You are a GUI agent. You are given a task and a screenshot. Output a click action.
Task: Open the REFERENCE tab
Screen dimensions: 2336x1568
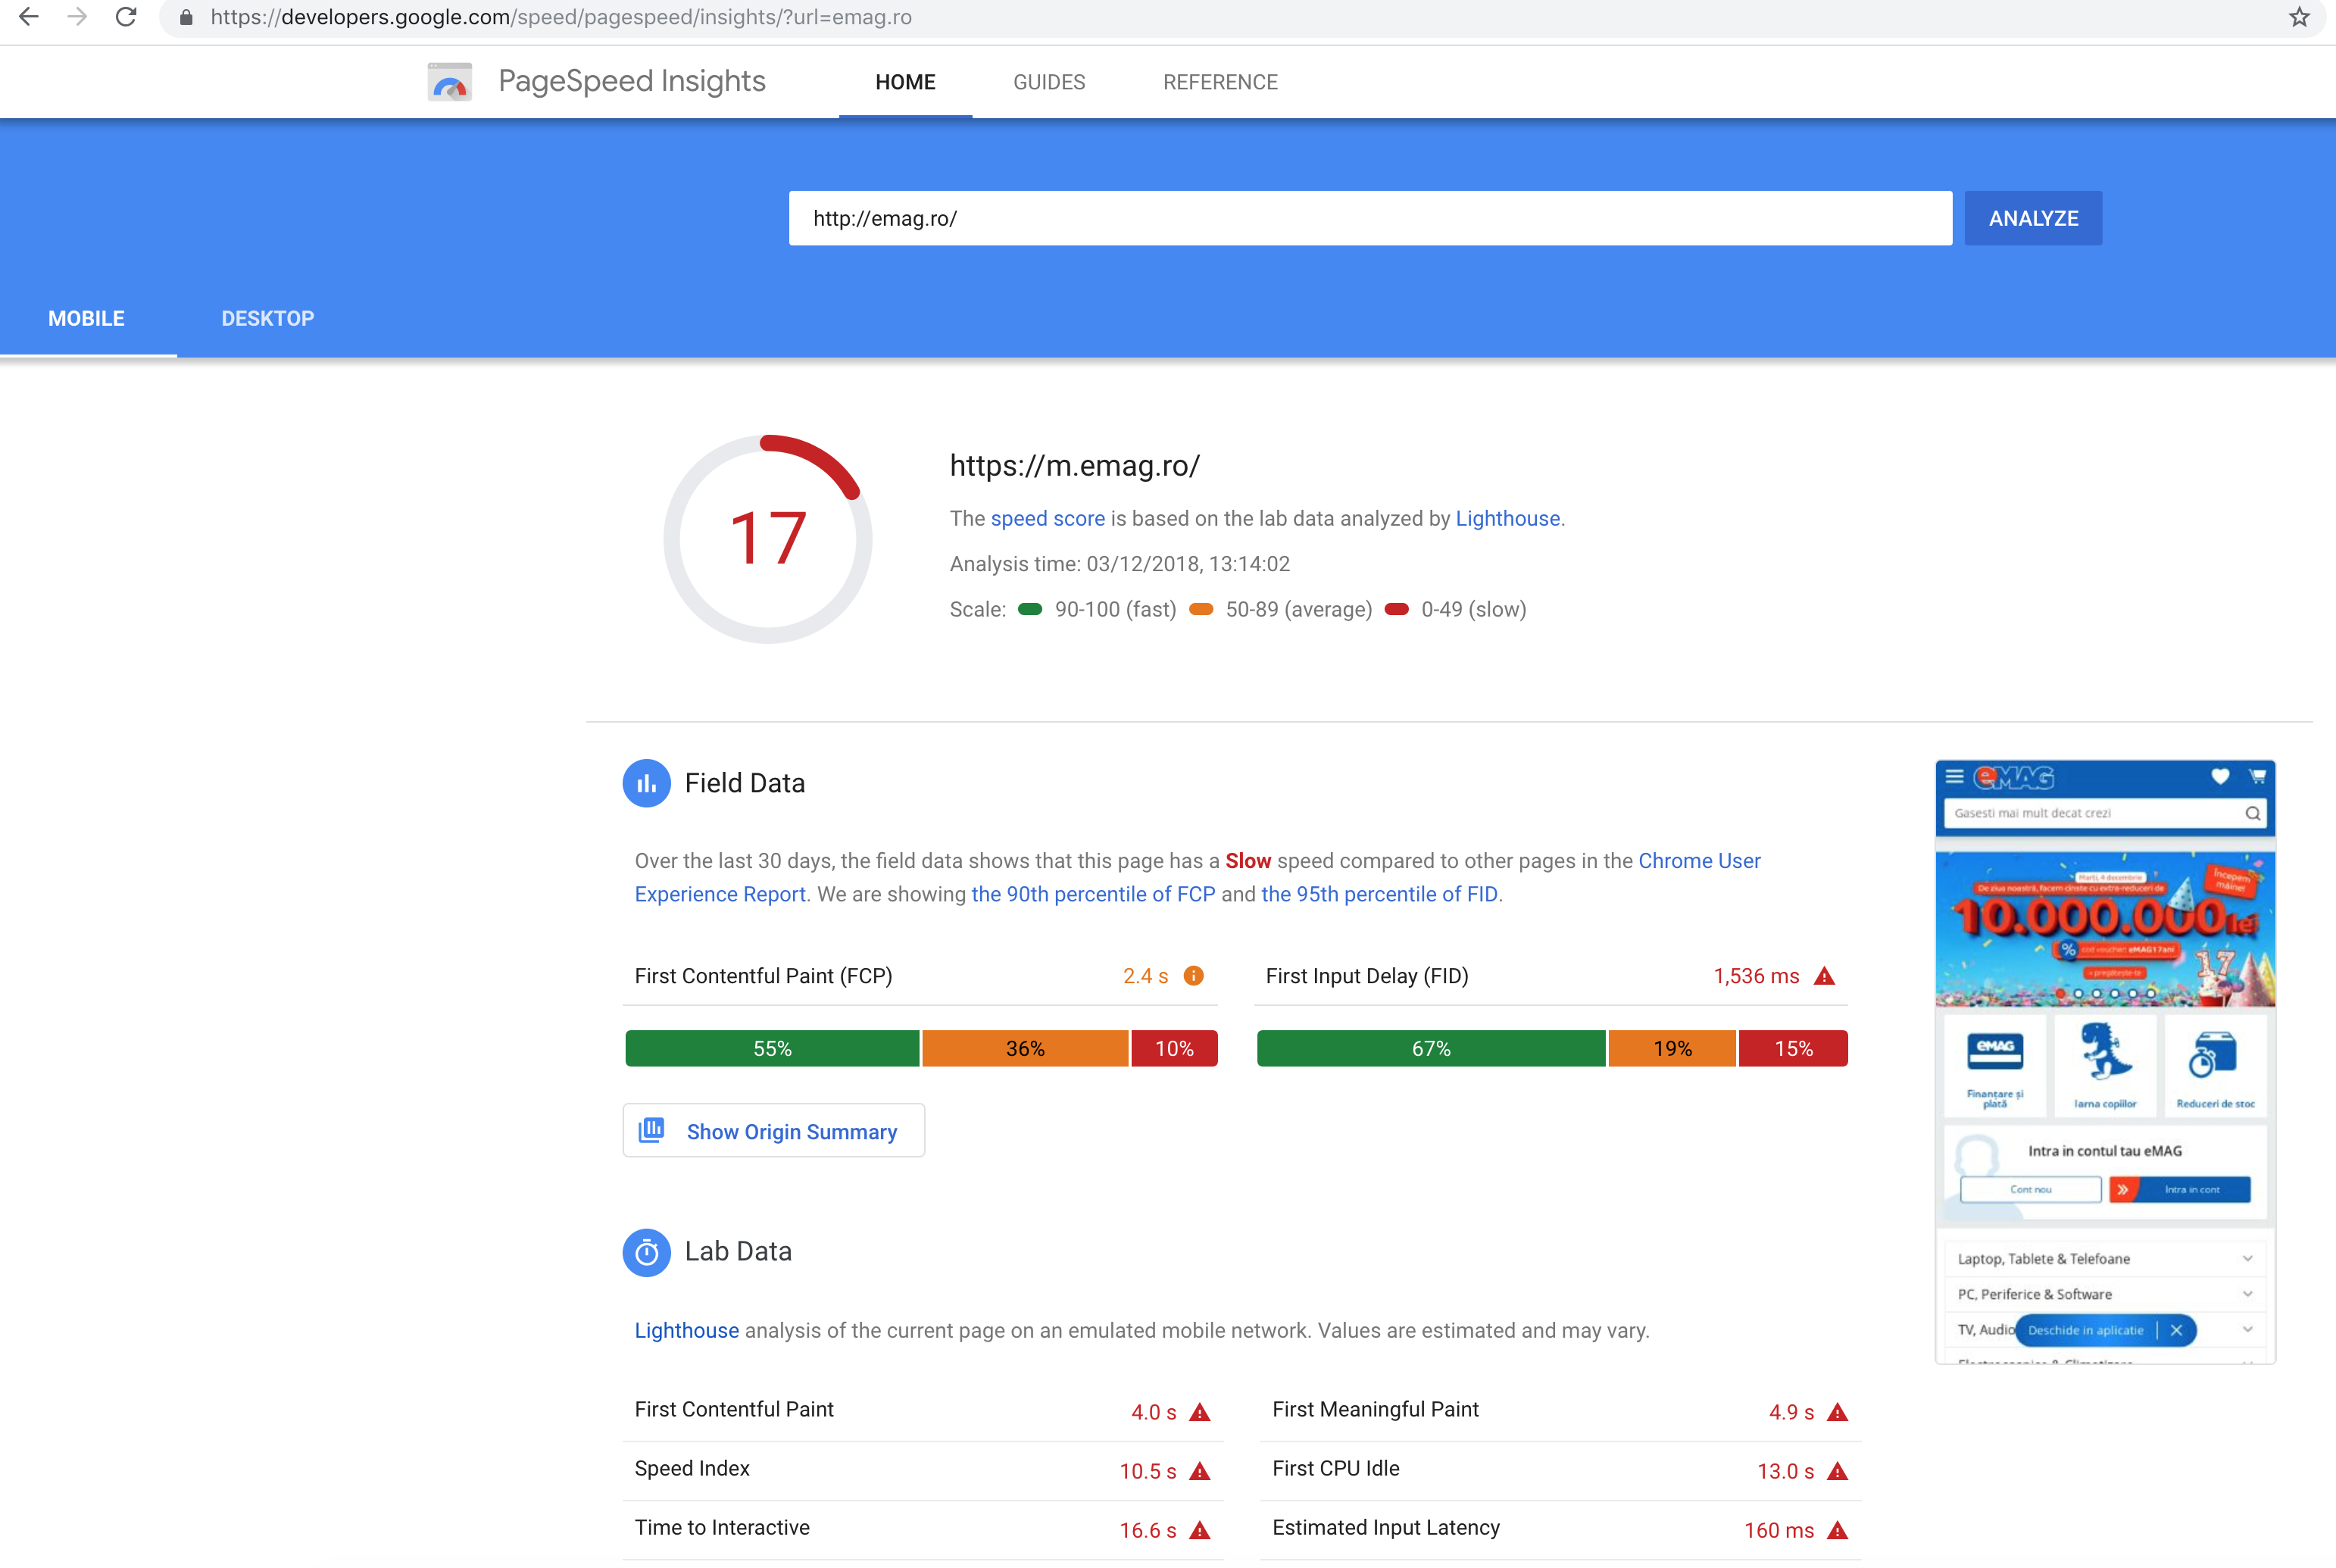(1220, 82)
